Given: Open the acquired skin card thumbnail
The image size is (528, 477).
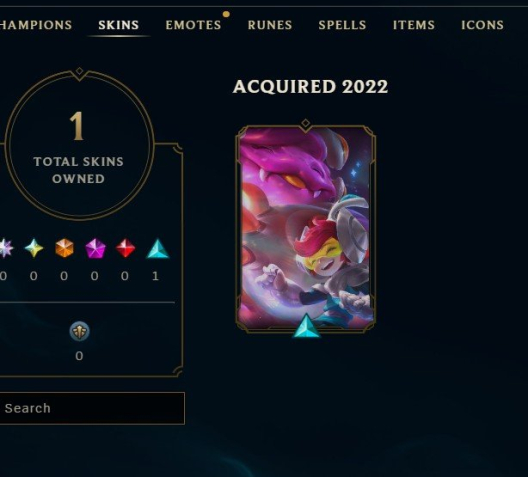Looking at the screenshot, I should coord(305,227).
